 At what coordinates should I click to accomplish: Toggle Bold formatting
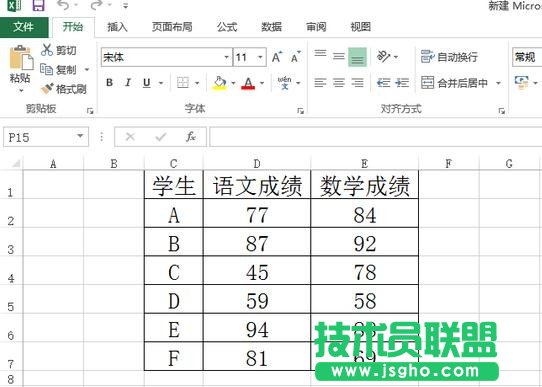tap(110, 83)
